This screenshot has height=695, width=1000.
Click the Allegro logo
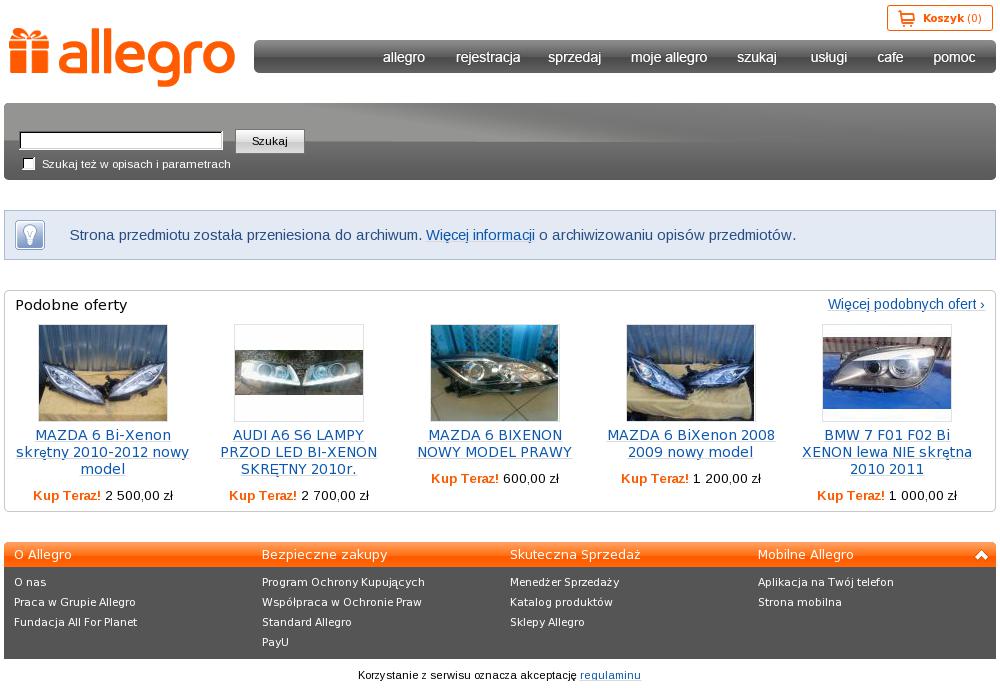click(x=122, y=56)
